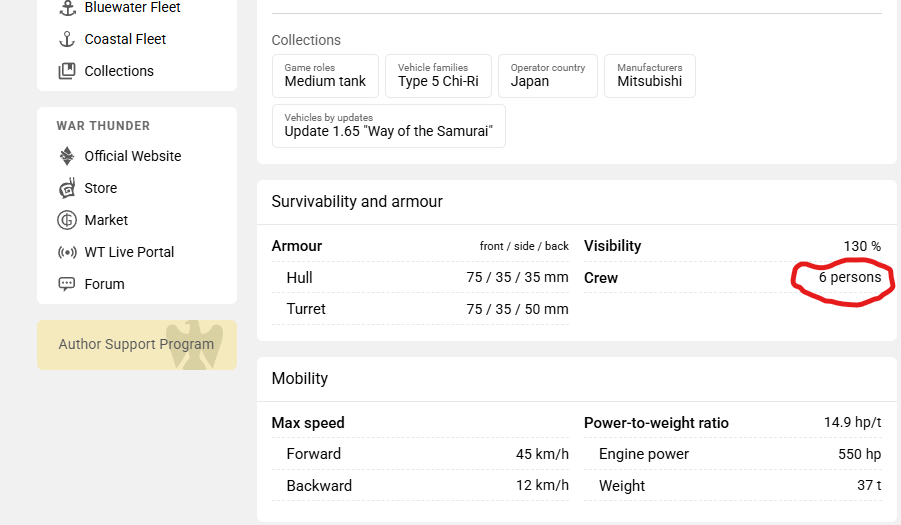The image size is (901, 525).
Task: Visit the WT Live Portal link
Action: pyautogui.click(x=129, y=252)
